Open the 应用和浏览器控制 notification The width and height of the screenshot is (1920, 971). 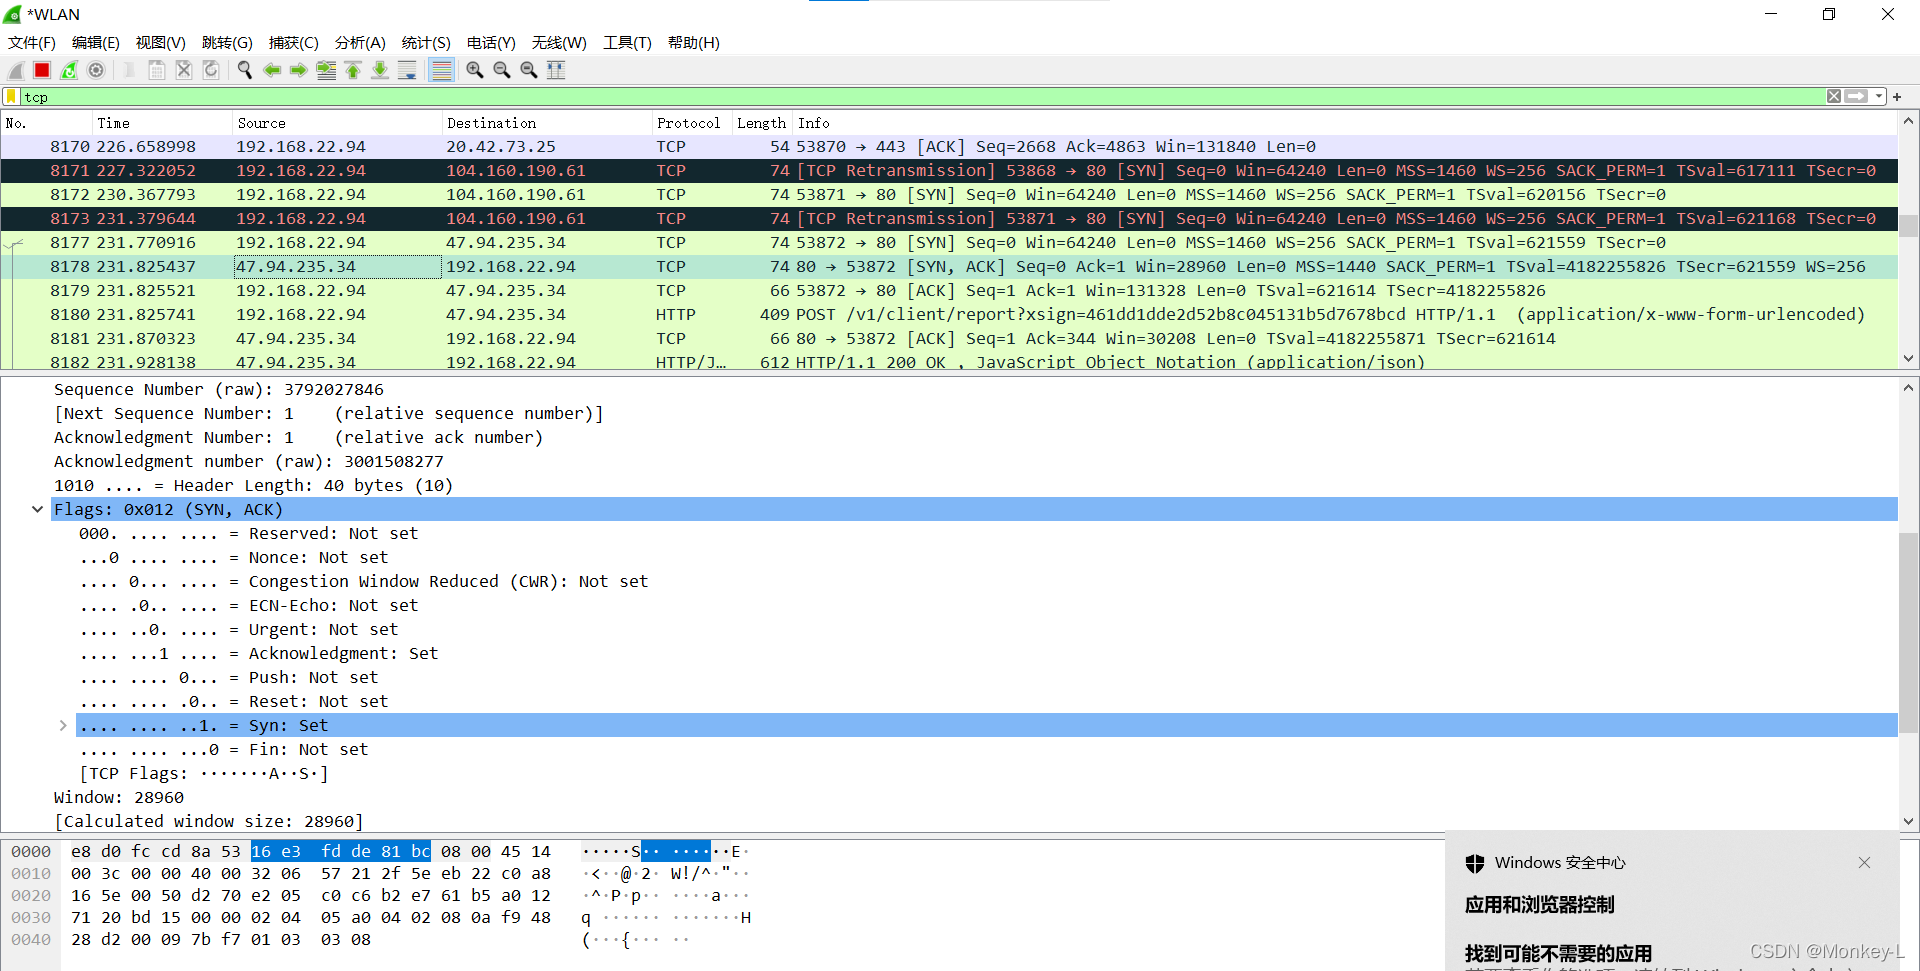(x=1539, y=905)
